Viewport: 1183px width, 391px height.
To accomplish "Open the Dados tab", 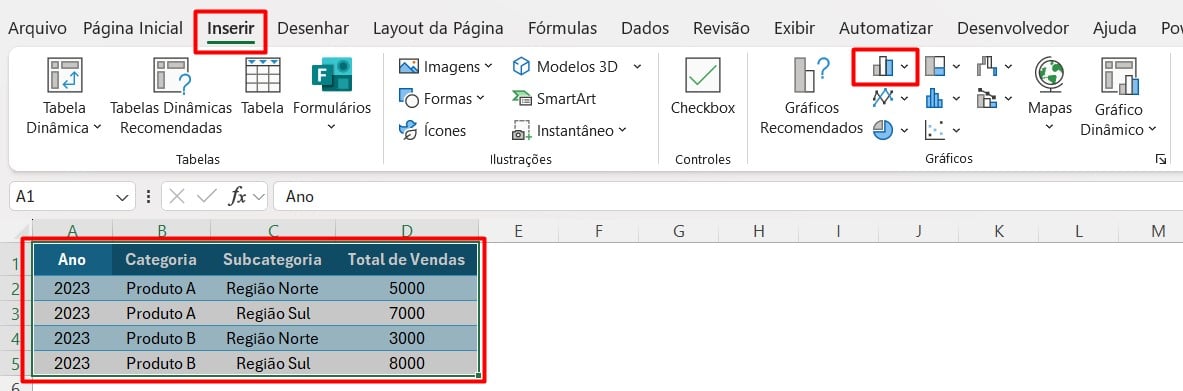I will point(645,29).
